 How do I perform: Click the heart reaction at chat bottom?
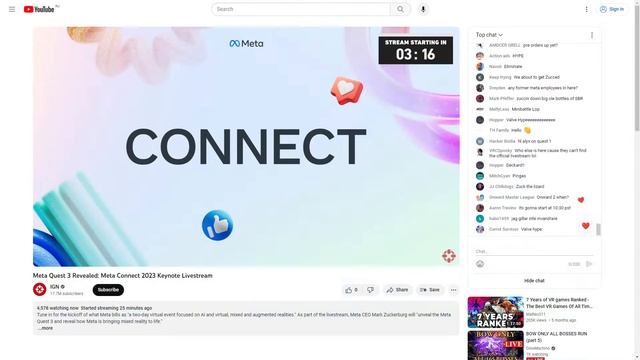click(x=585, y=226)
